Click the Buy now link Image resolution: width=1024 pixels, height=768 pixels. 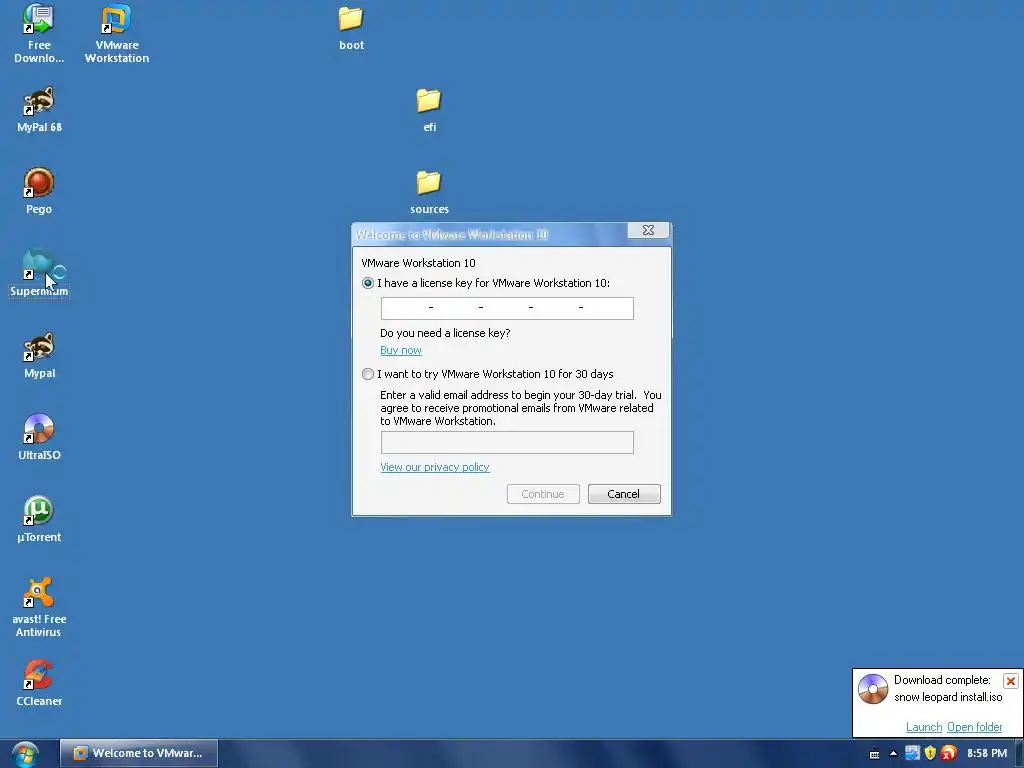[x=401, y=350]
